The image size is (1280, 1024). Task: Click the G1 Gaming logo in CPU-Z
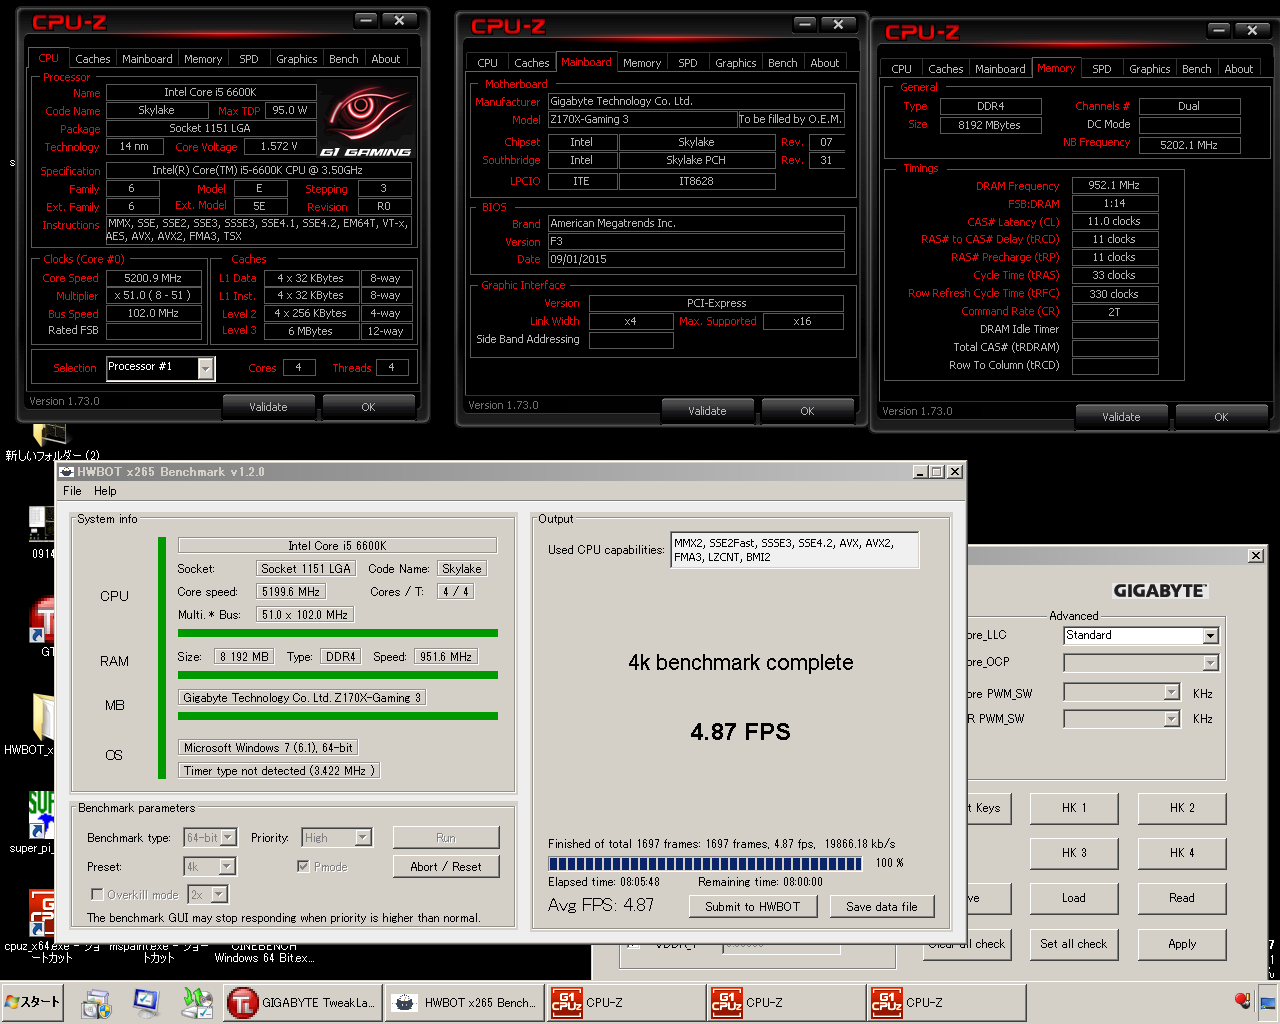tap(365, 121)
